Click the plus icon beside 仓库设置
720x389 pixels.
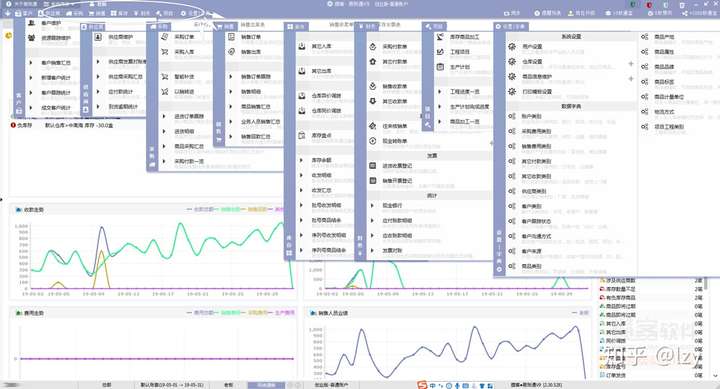pyautogui.click(x=631, y=64)
